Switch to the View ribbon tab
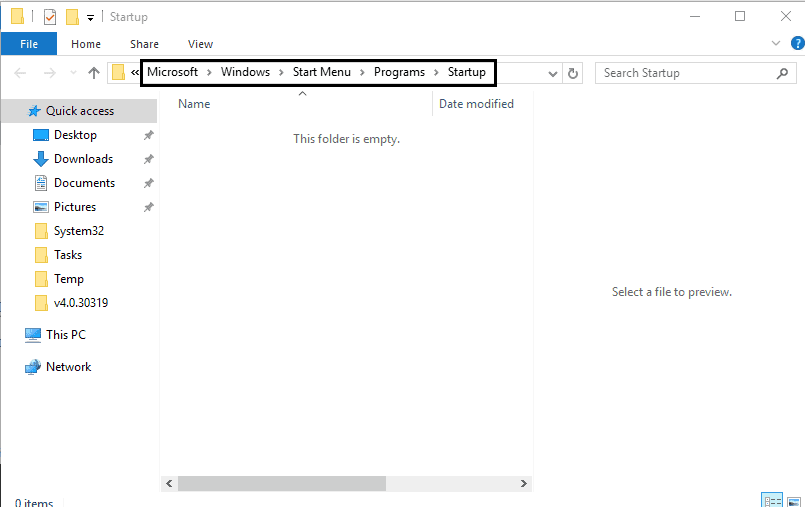The height and width of the screenshot is (507, 805). [x=200, y=44]
